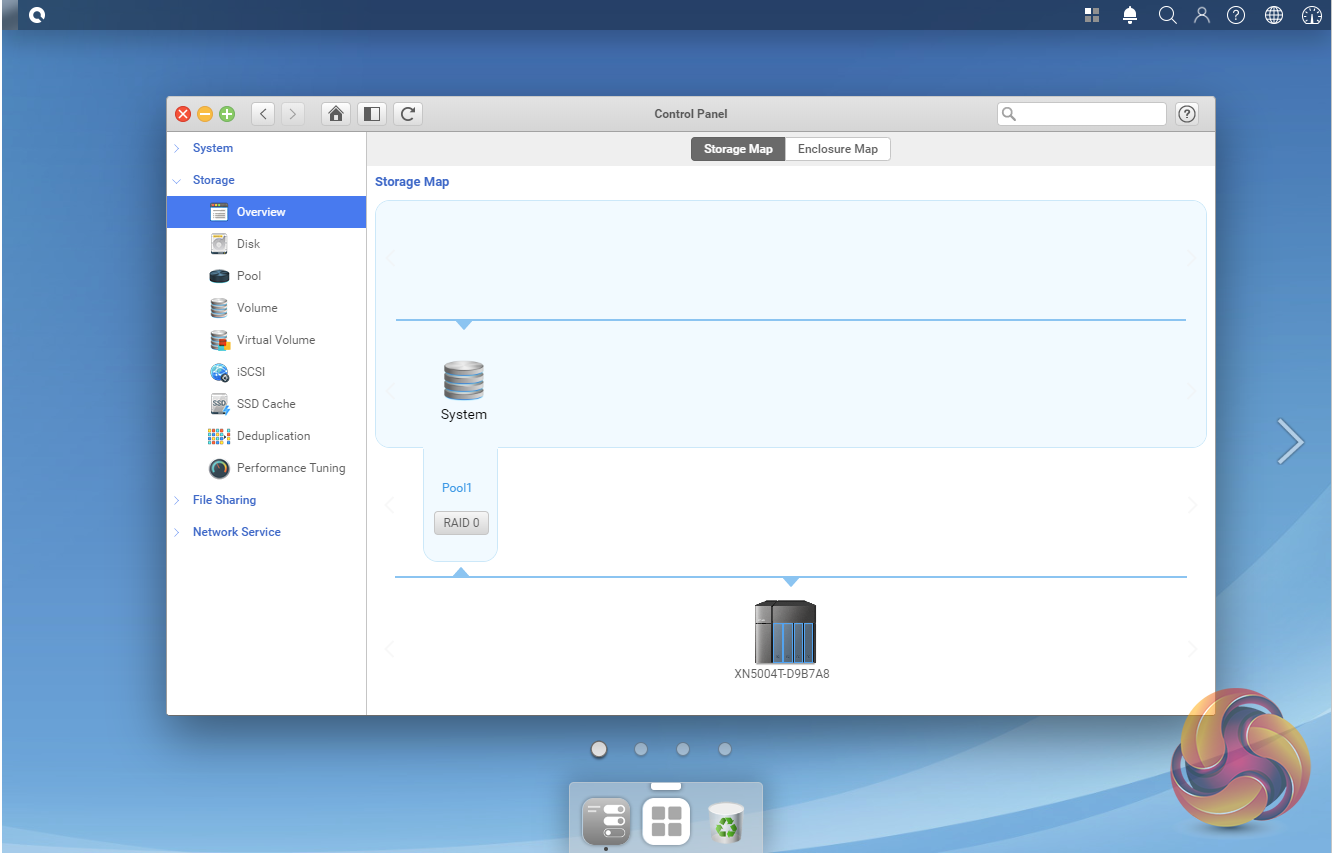Click the refresh icon in toolbar
The width and height of the screenshot is (1334, 854).
(x=408, y=114)
